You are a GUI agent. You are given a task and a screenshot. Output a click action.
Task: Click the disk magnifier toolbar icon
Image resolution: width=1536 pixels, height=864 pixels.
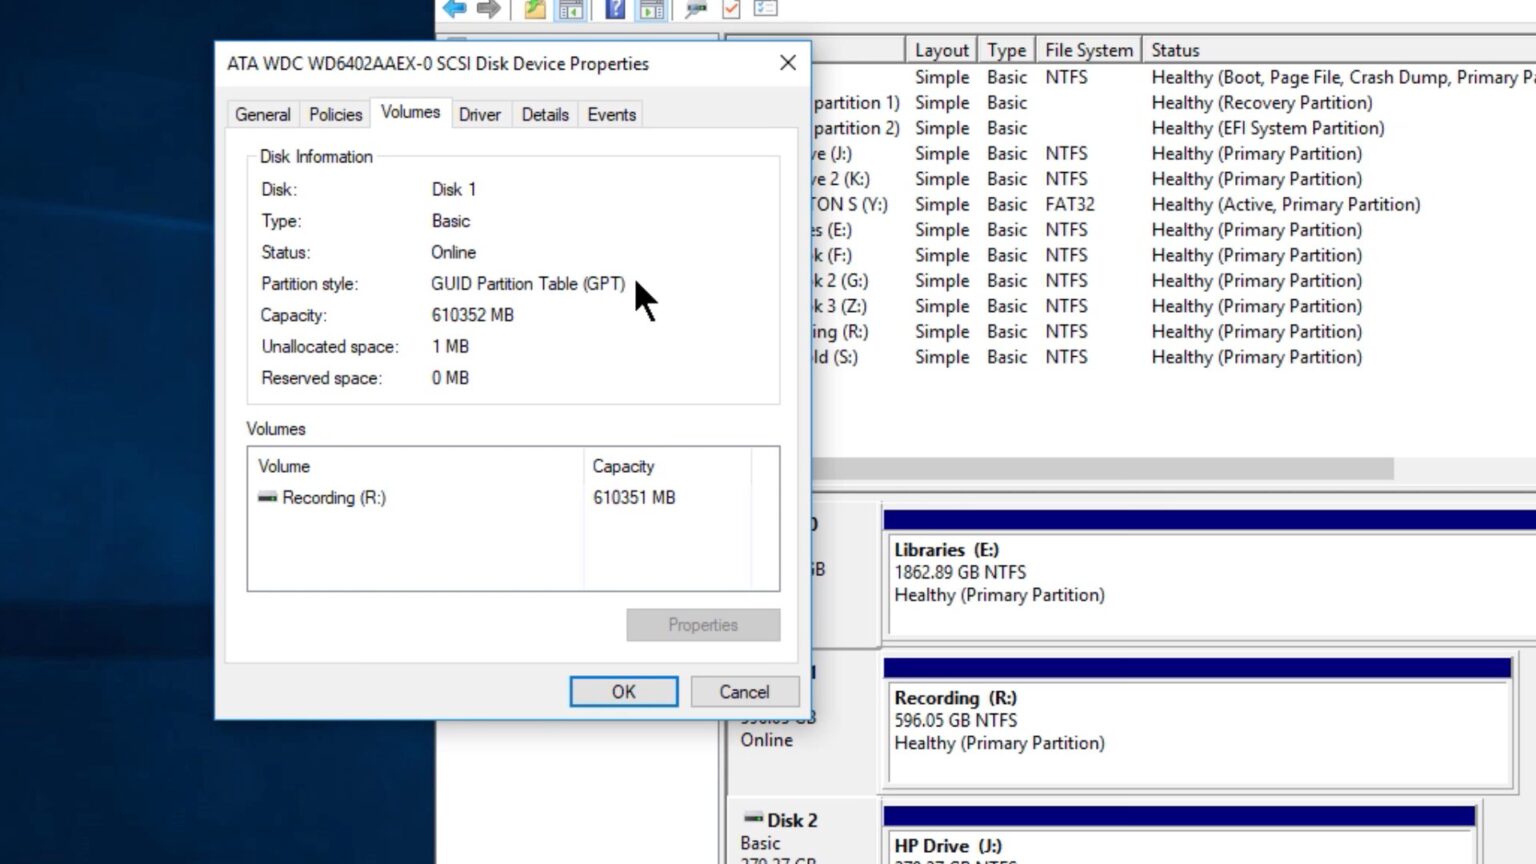[x=695, y=8]
